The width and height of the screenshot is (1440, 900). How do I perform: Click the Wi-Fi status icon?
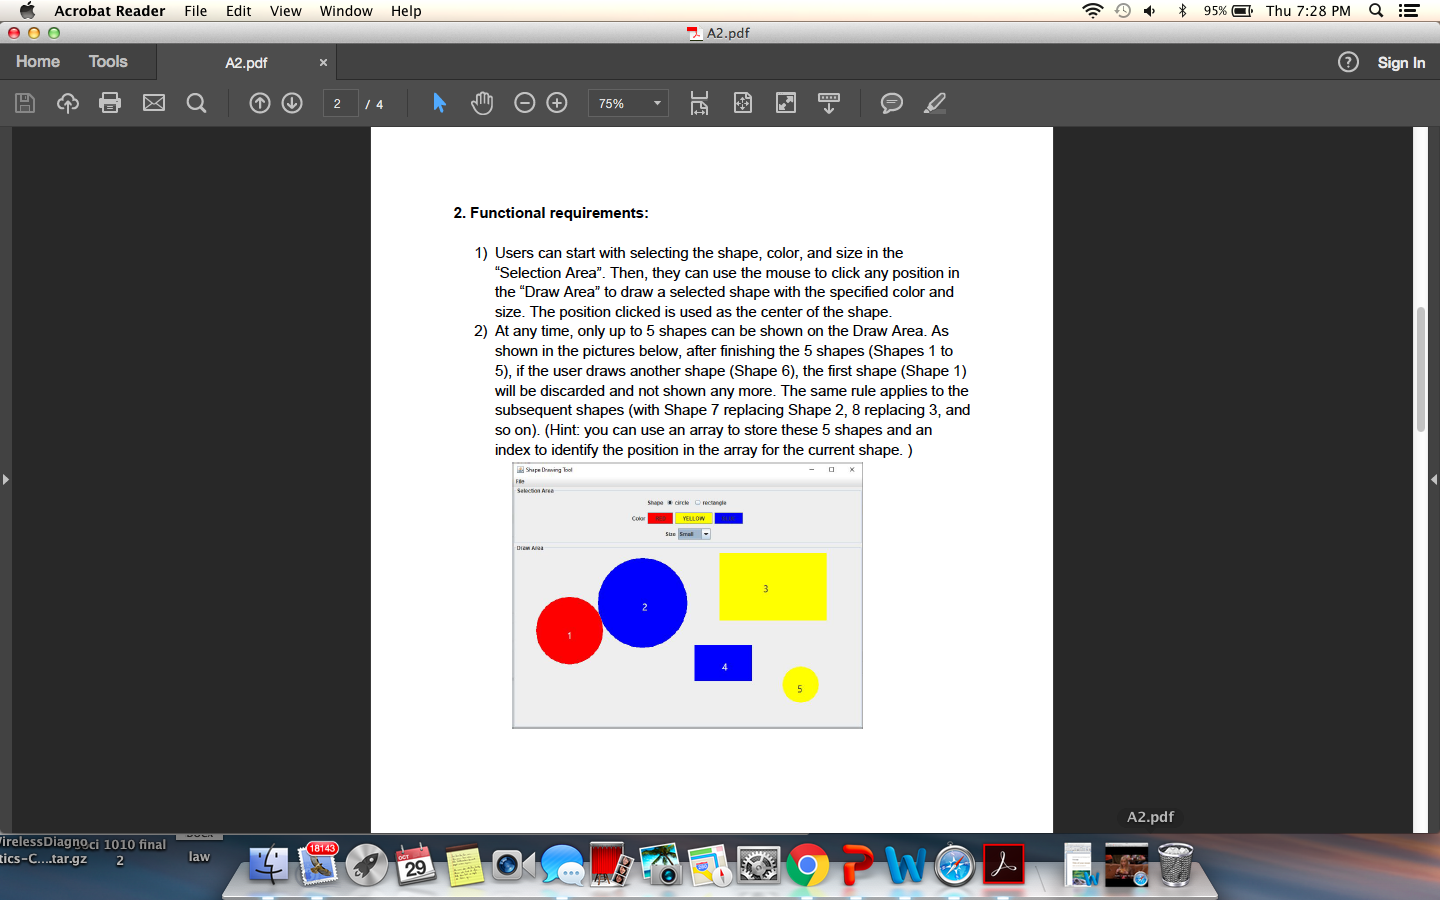[1092, 11]
